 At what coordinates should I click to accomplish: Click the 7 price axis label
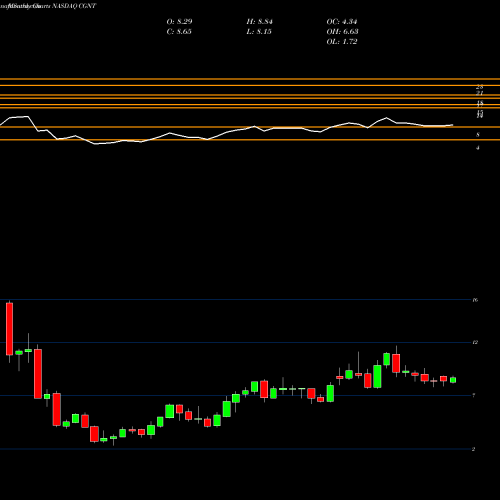(474, 396)
